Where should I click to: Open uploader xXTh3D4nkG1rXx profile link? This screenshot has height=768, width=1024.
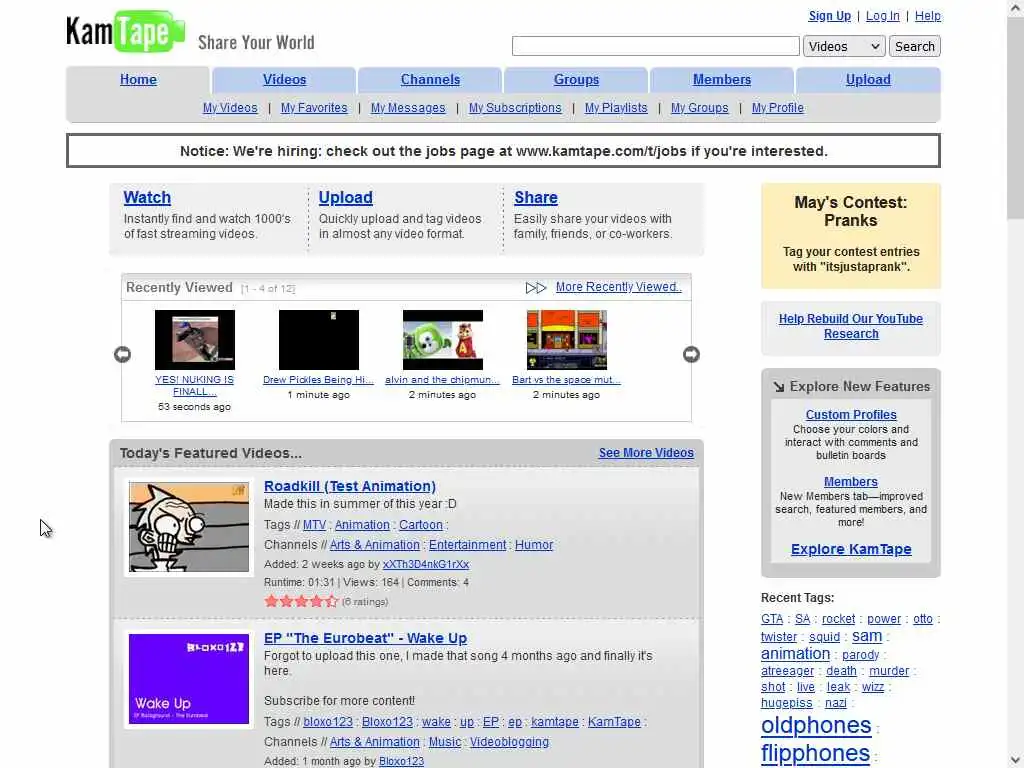click(426, 564)
